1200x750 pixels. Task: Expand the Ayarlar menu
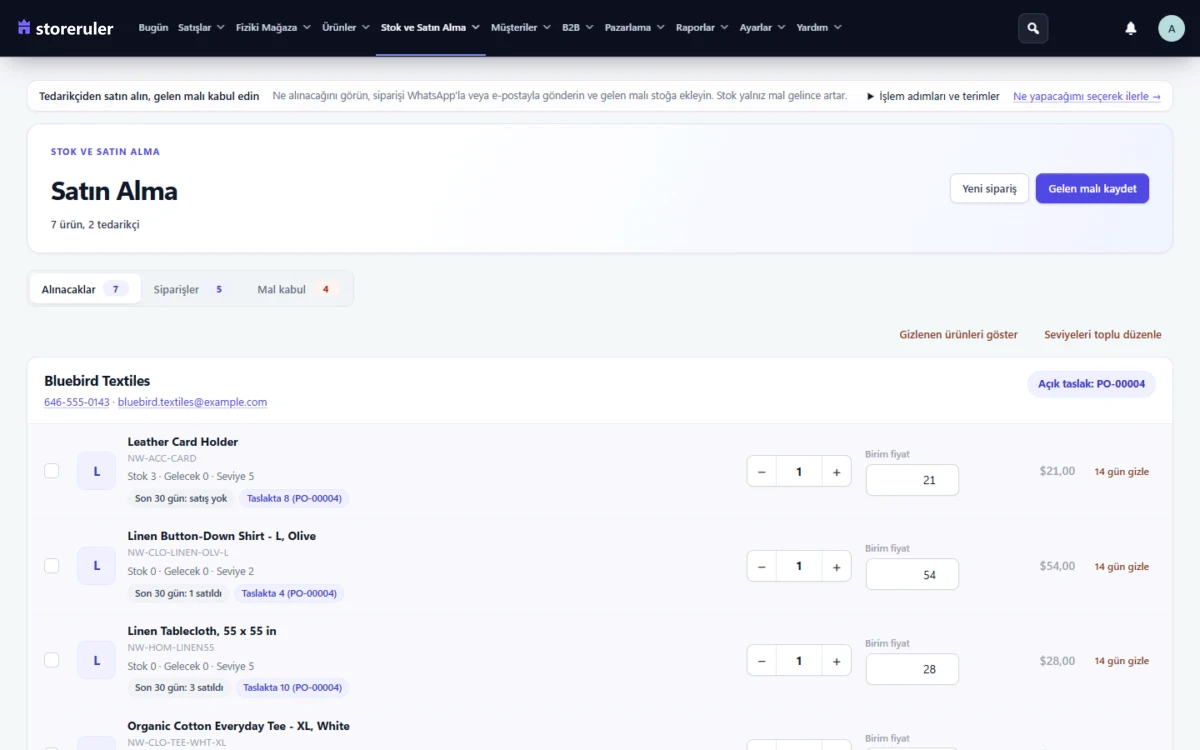[x=763, y=28]
